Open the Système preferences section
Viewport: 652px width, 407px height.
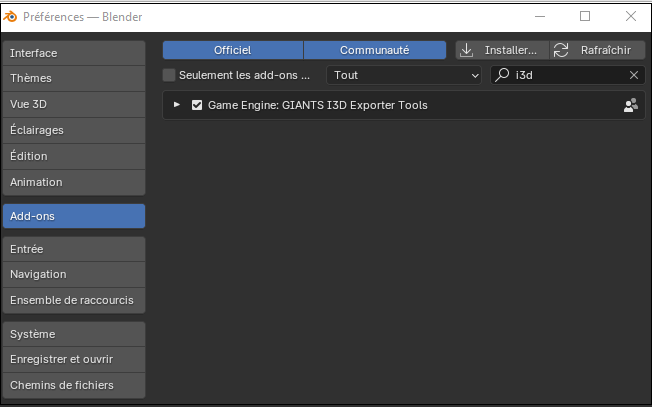(x=74, y=334)
